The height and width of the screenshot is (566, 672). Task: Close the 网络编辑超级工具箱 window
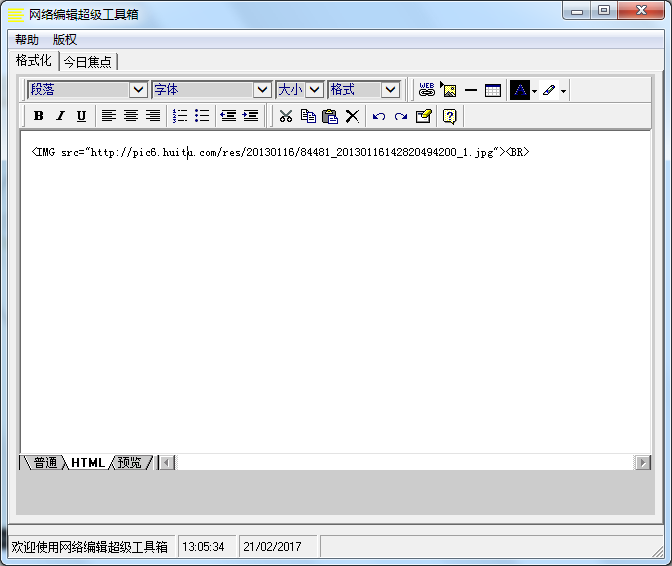[641, 11]
